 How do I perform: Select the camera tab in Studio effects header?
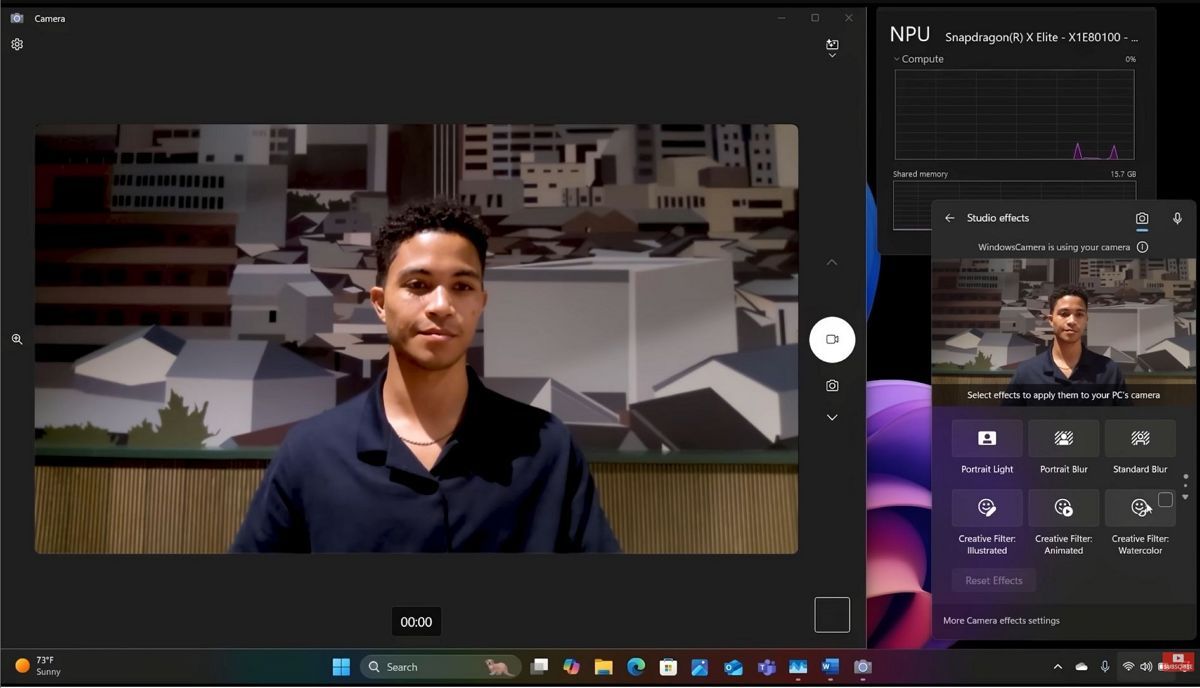(x=1143, y=218)
